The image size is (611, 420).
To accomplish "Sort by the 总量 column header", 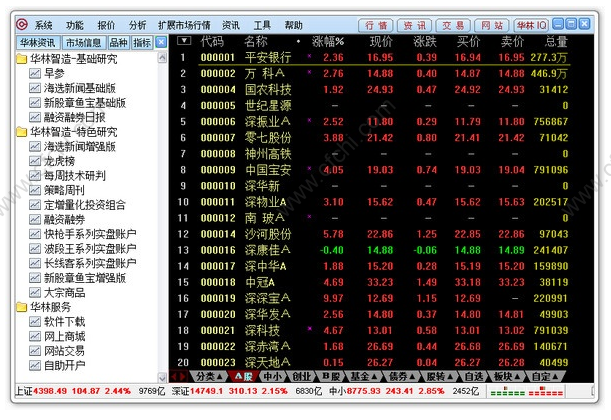I will coord(556,41).
